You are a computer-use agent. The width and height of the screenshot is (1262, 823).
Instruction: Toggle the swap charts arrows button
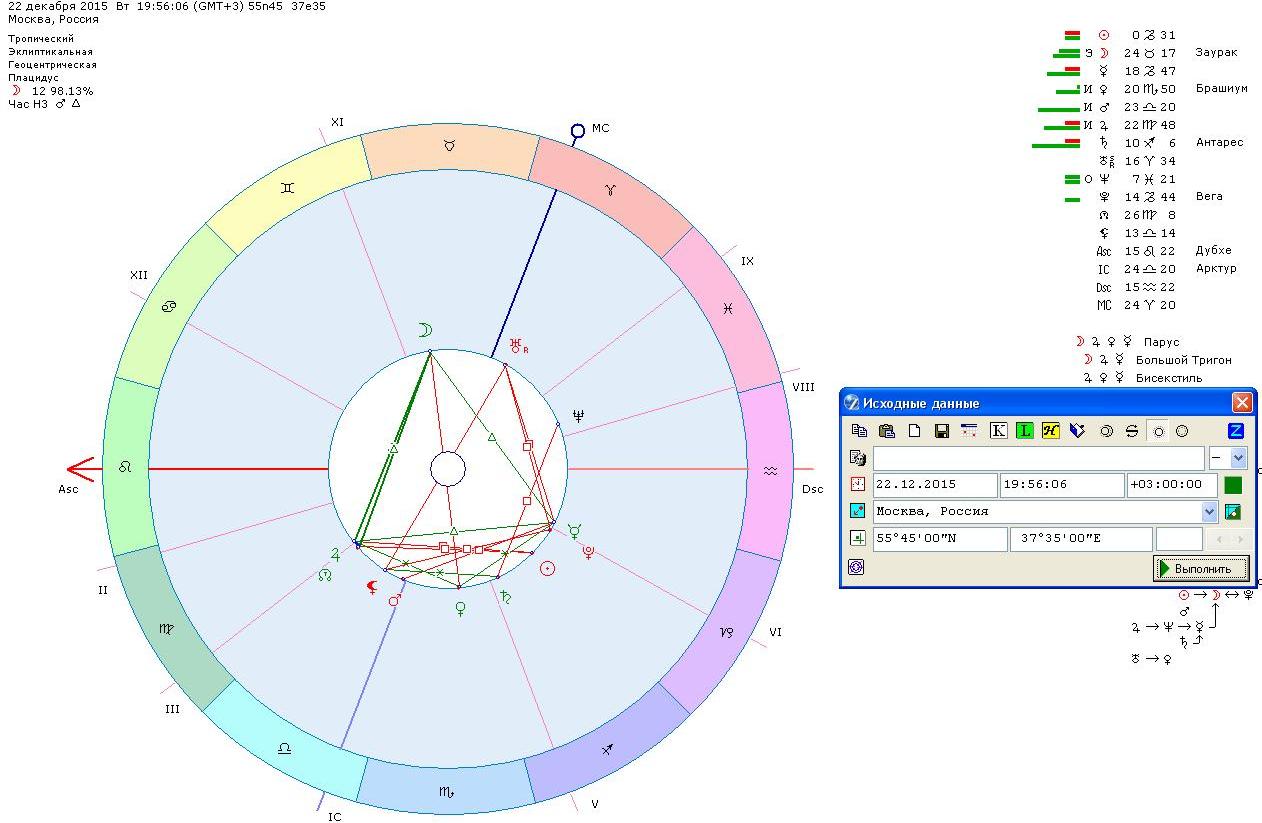pyautogui.click(x=1132, y=431)
